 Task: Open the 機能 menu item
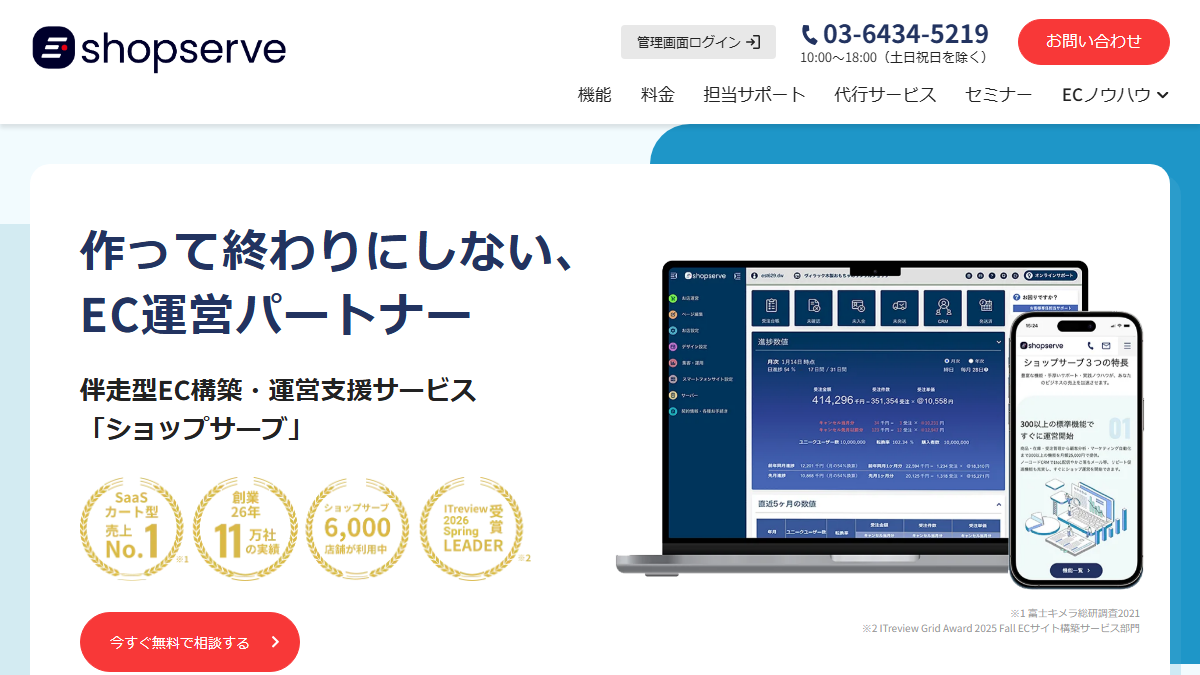click(595, 95)
